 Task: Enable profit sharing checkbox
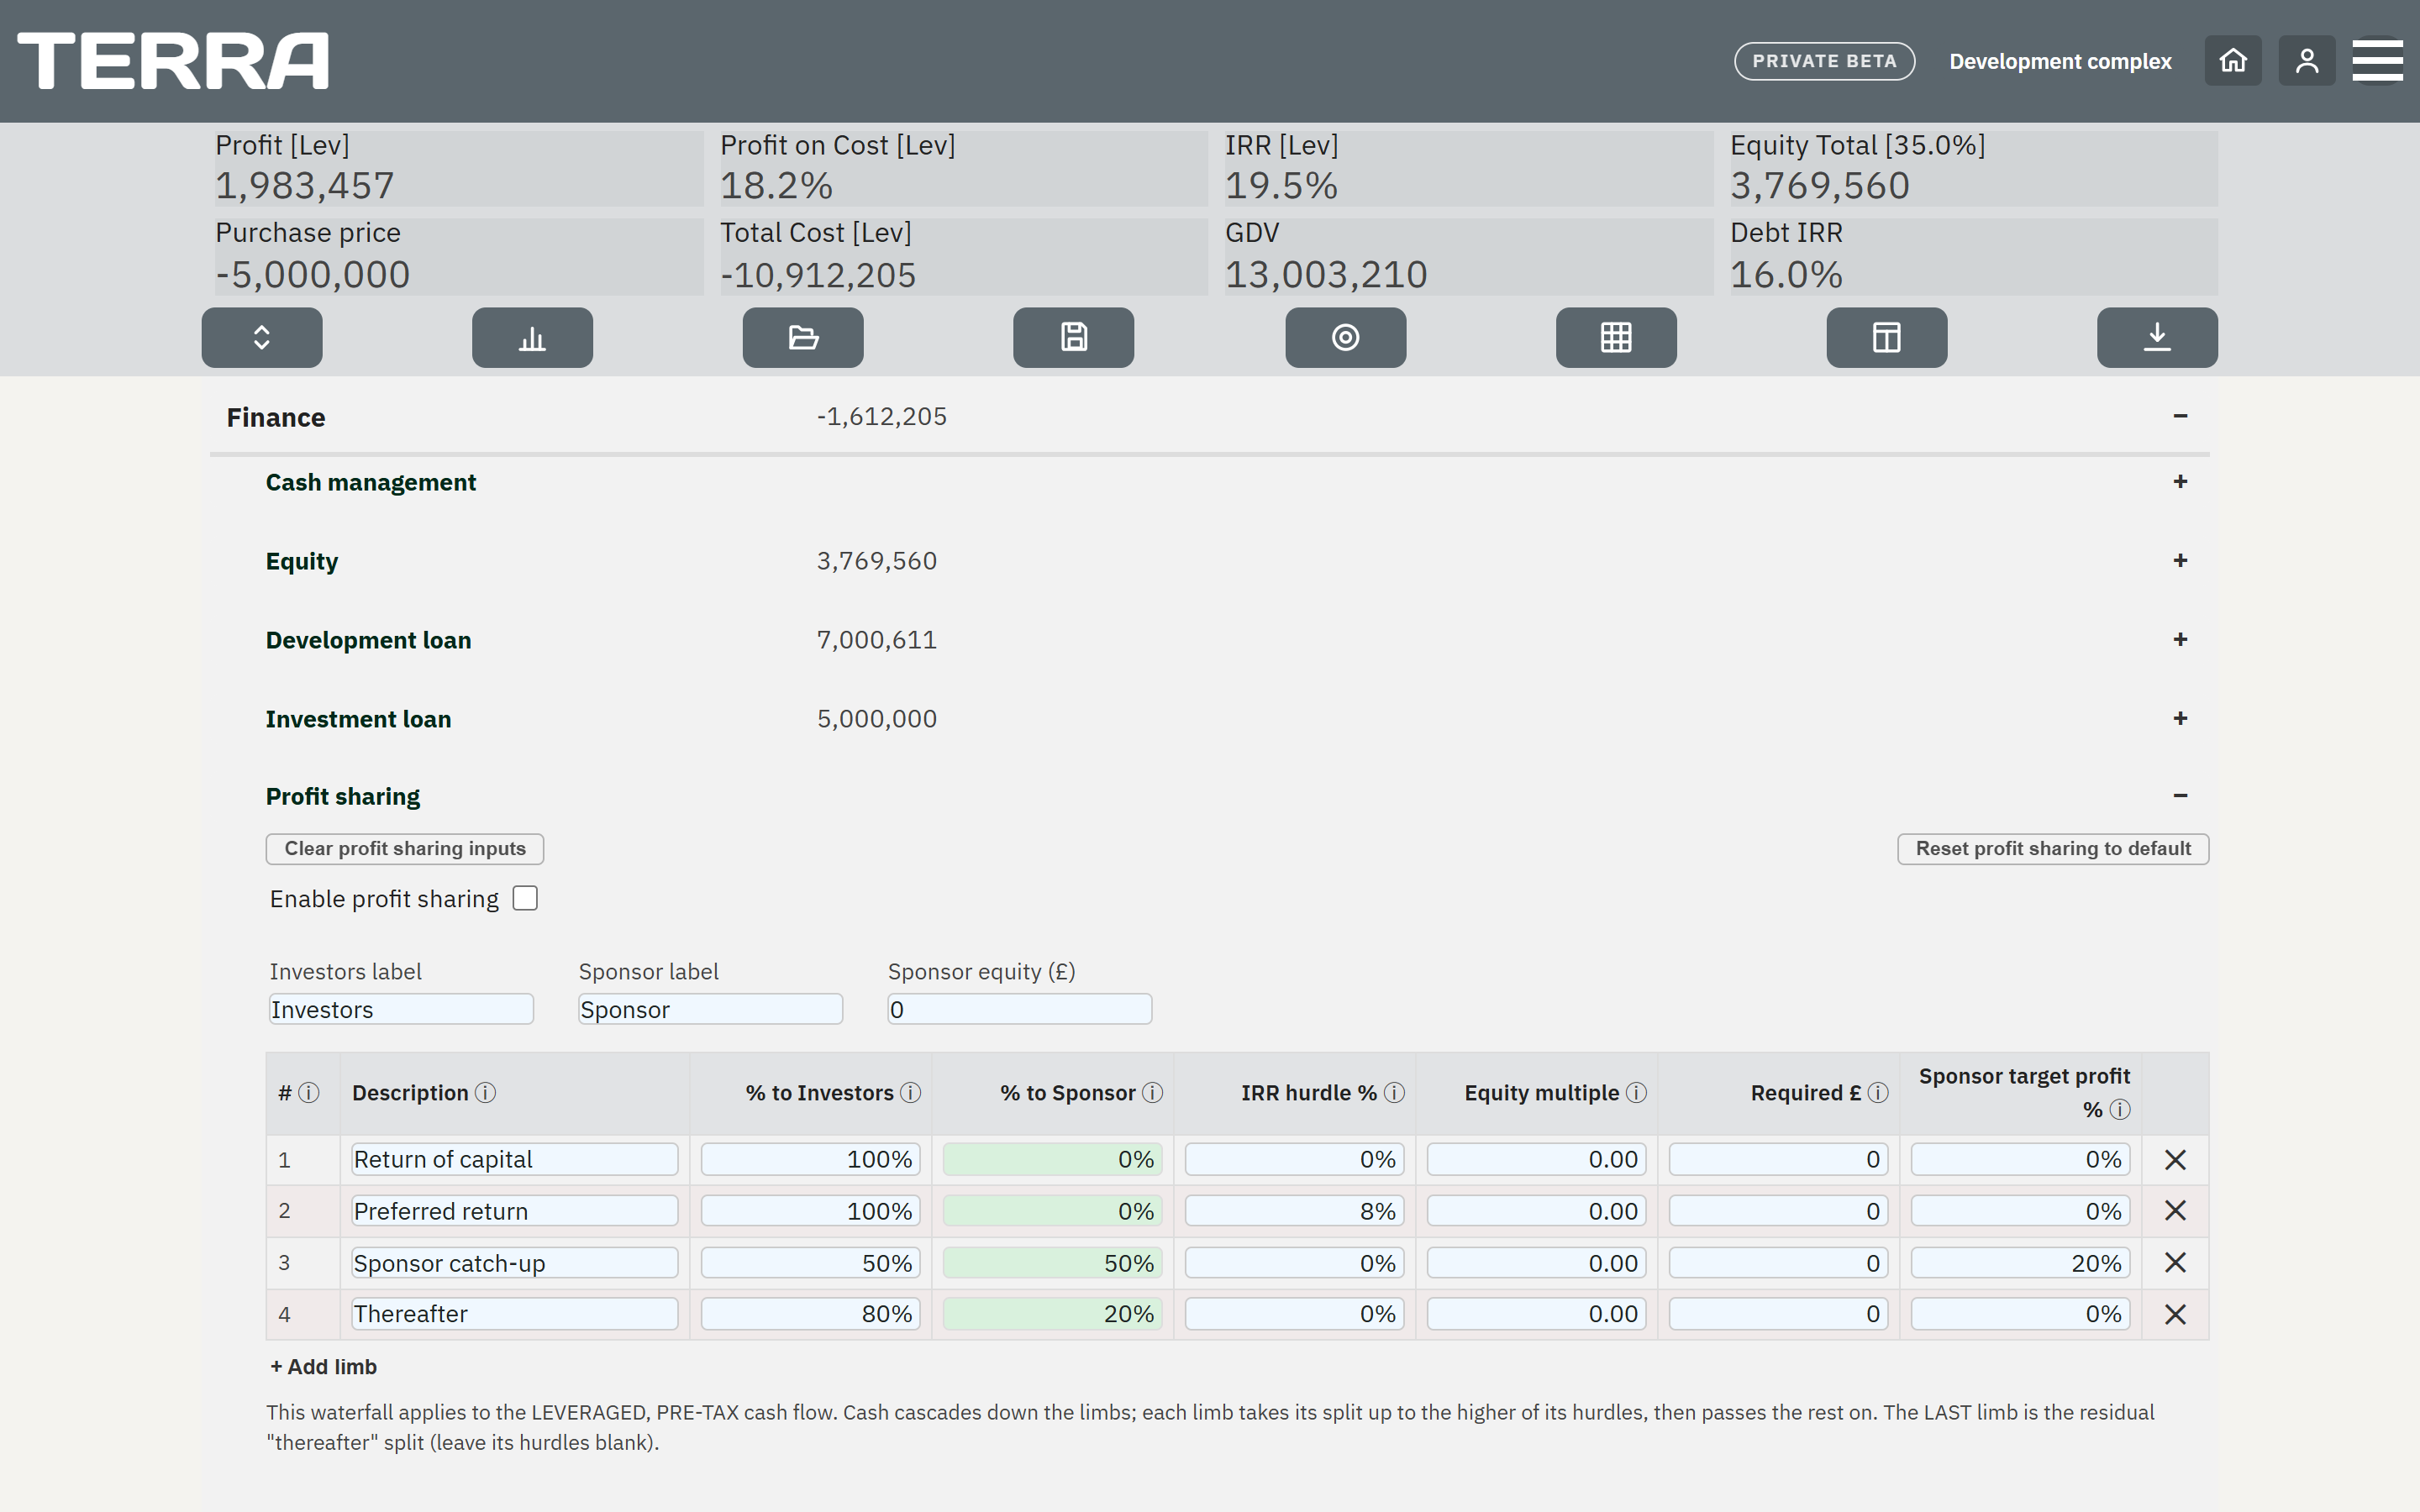point(525,898)
